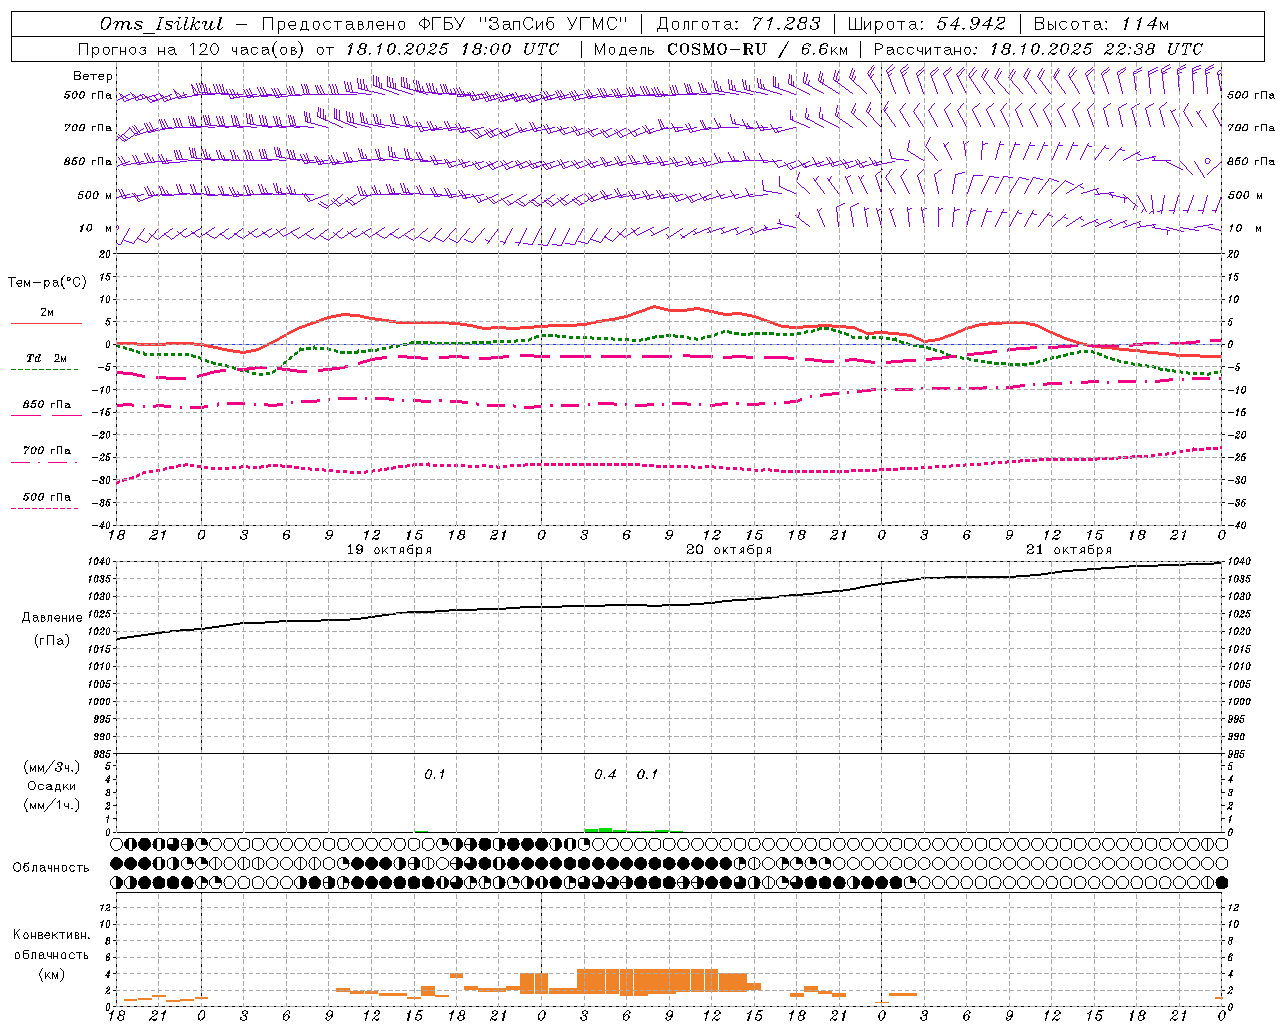Click the 19 октября date label
The height and width of the screenshot is (1024, 1280).
tap(389, 550)
